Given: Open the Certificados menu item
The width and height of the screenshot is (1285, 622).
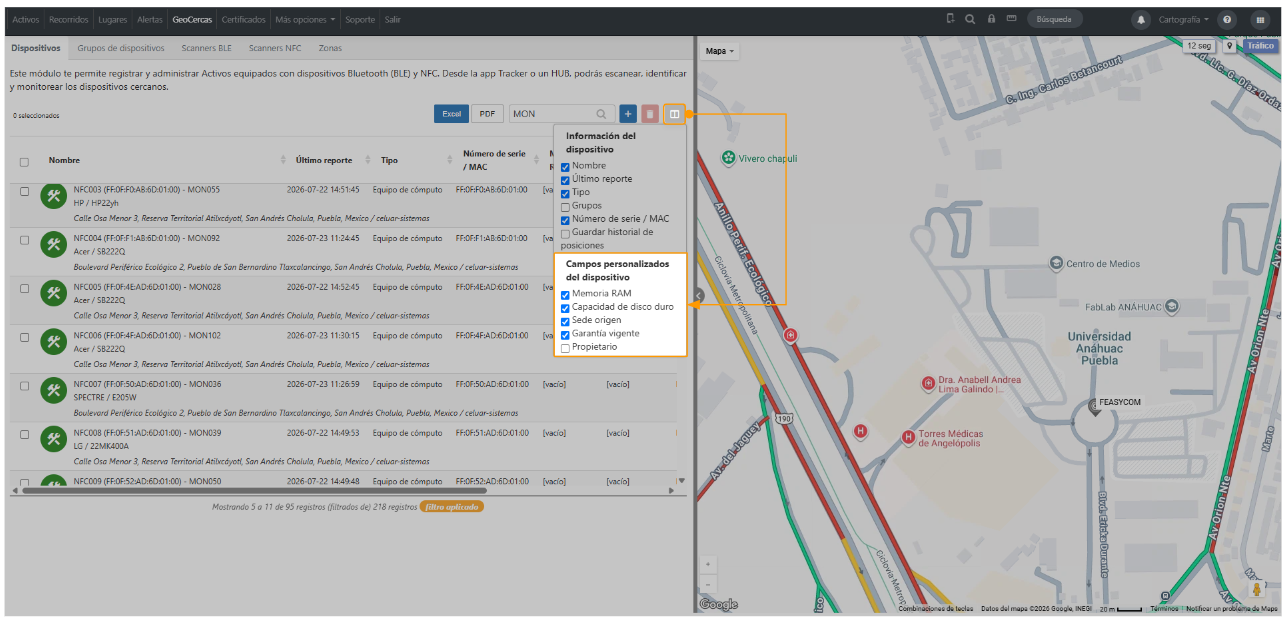Looking at the screenshot, I should pyautogui.click(x=243, y=19).
